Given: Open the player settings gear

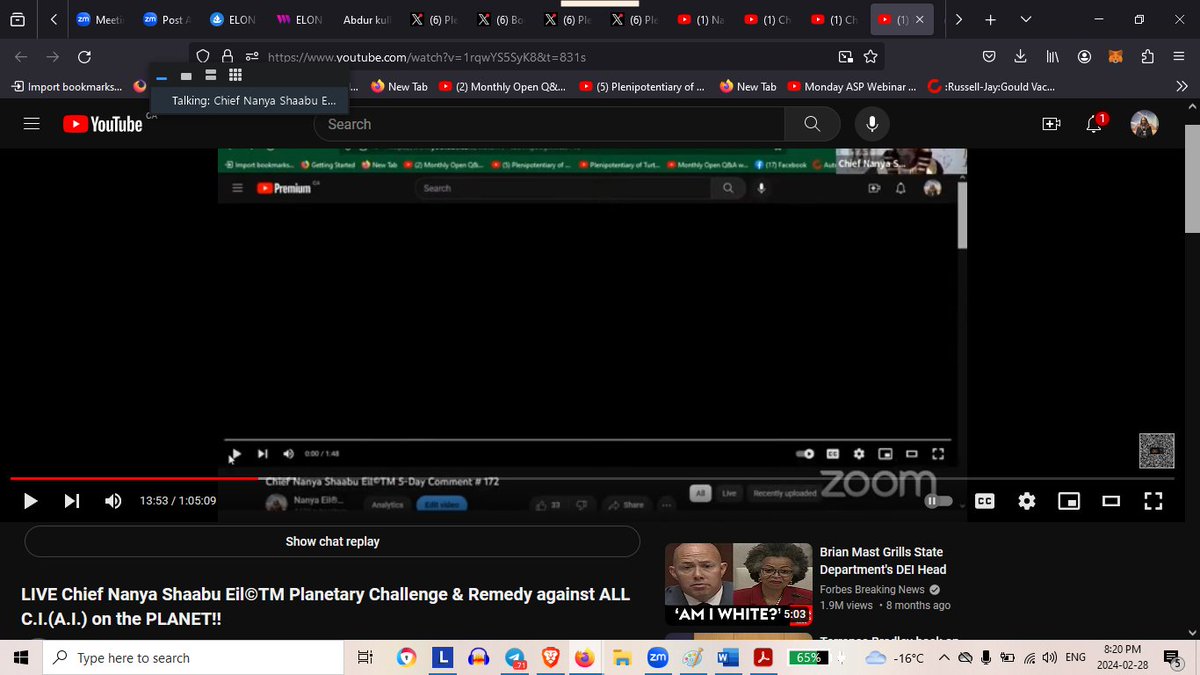Looking at the screenshot, I should [1027, 501].
